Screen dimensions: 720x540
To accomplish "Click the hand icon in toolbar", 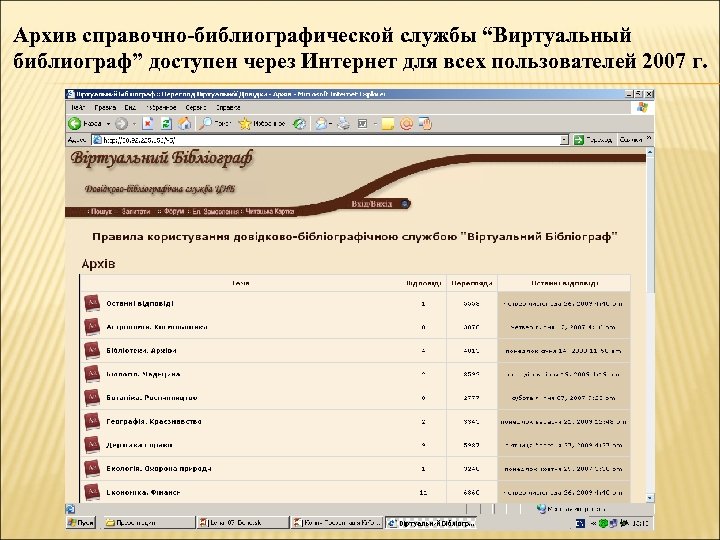I will (x=426, y=124).
